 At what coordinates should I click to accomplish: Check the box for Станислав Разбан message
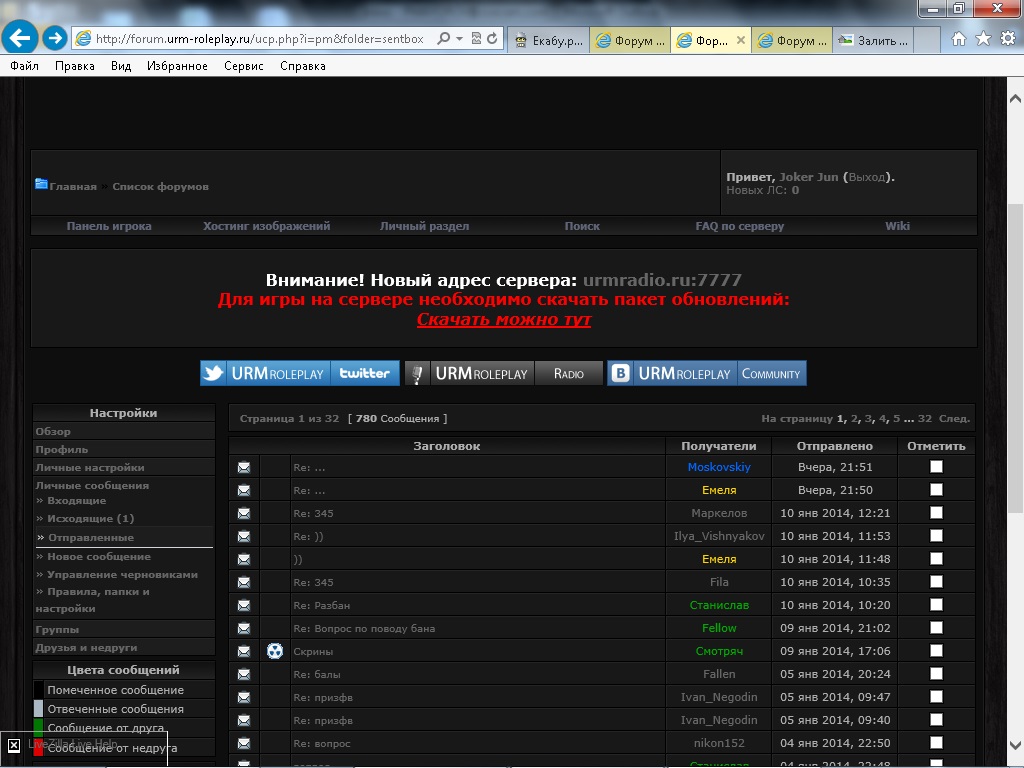click(x=936, y=605)
